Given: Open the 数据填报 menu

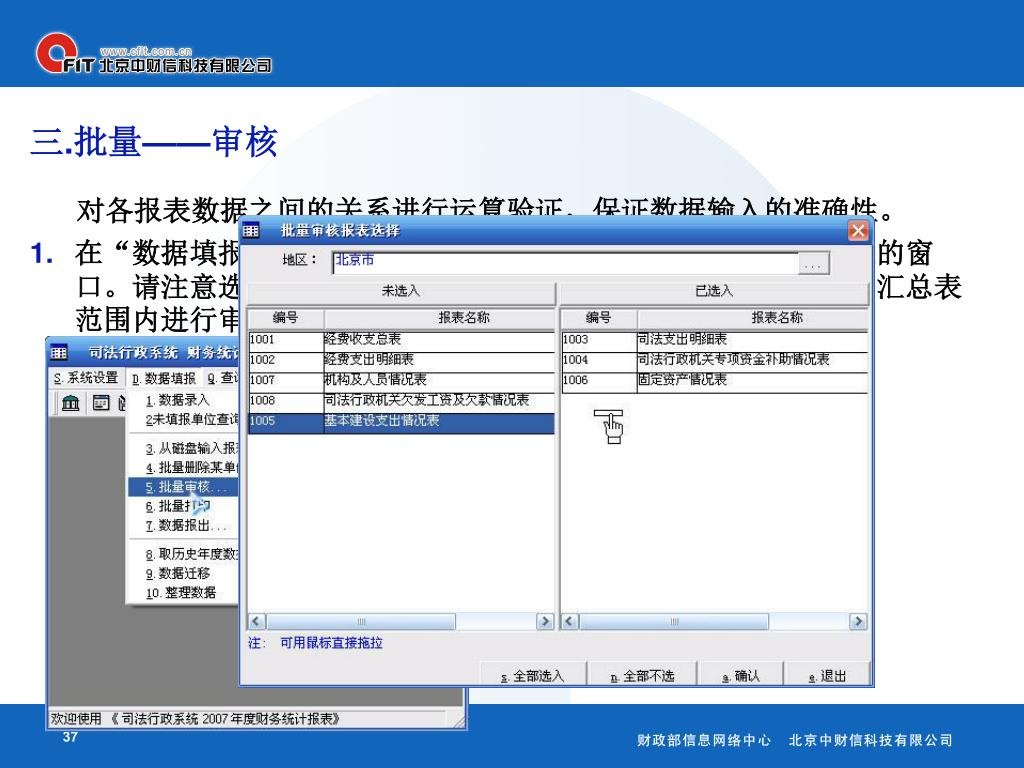Looking at the screenshot, I should (163, 378).
